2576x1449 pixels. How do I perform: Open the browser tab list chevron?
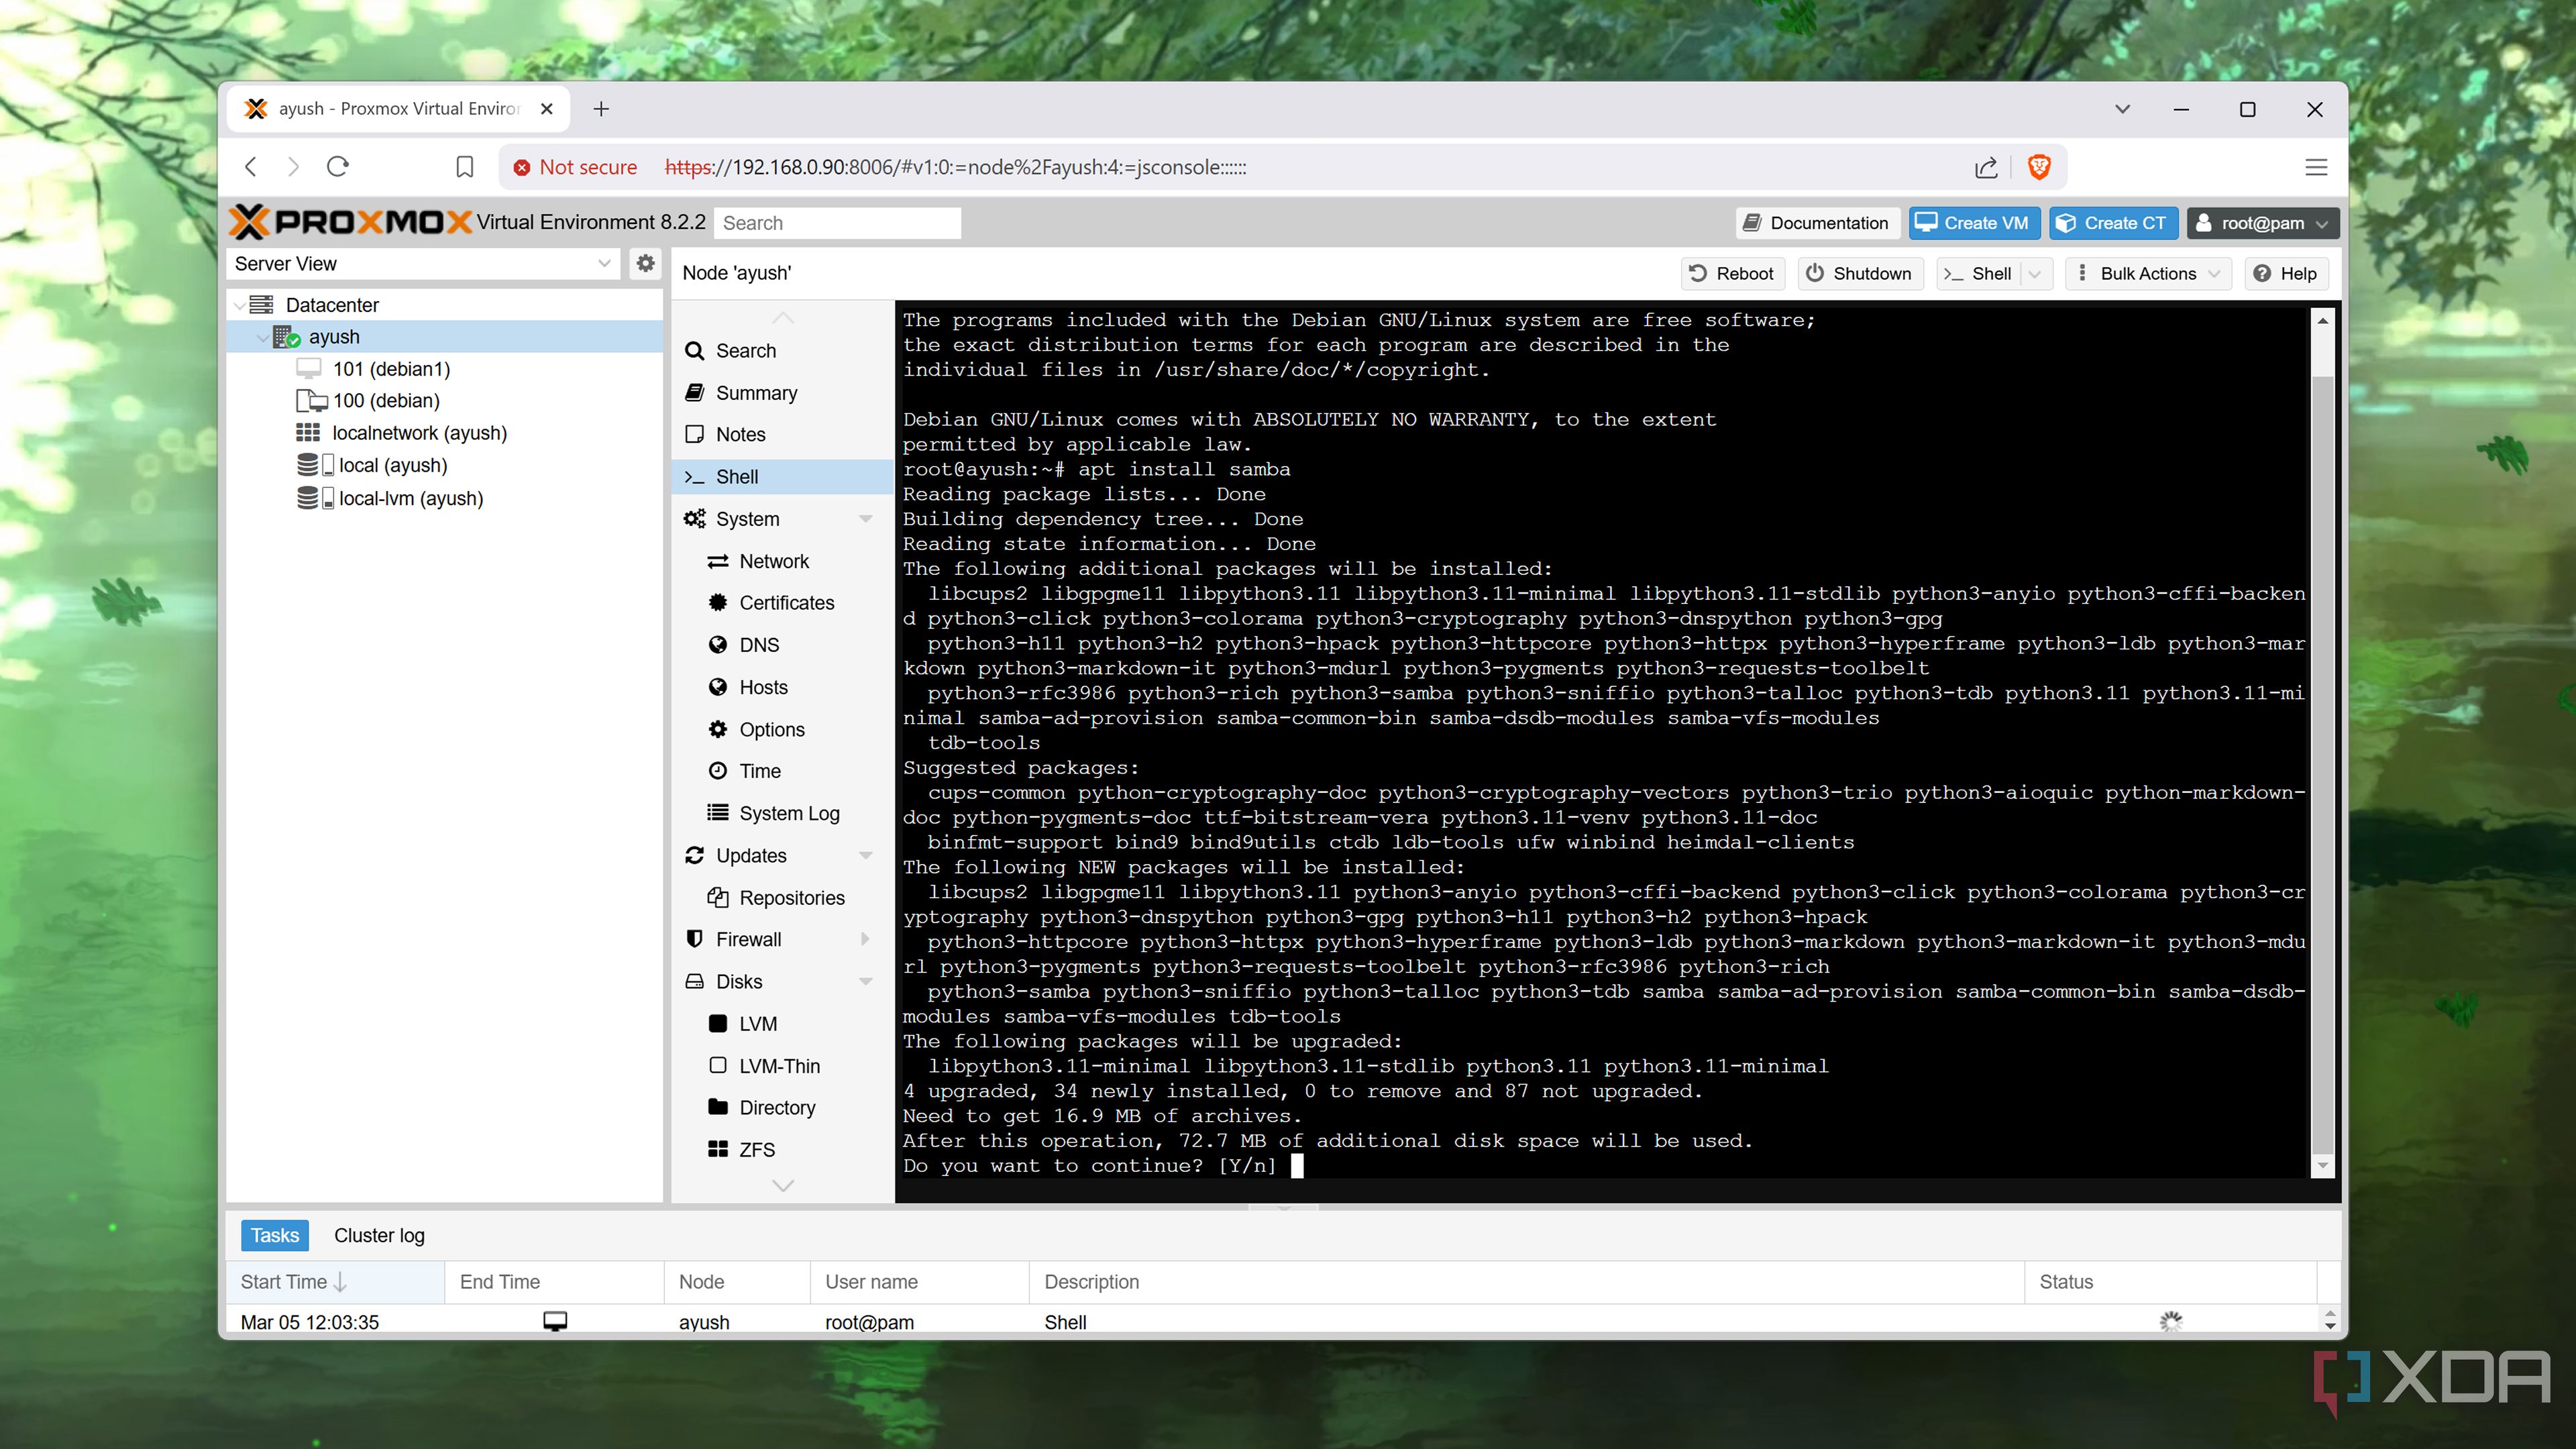[2122, 109]
